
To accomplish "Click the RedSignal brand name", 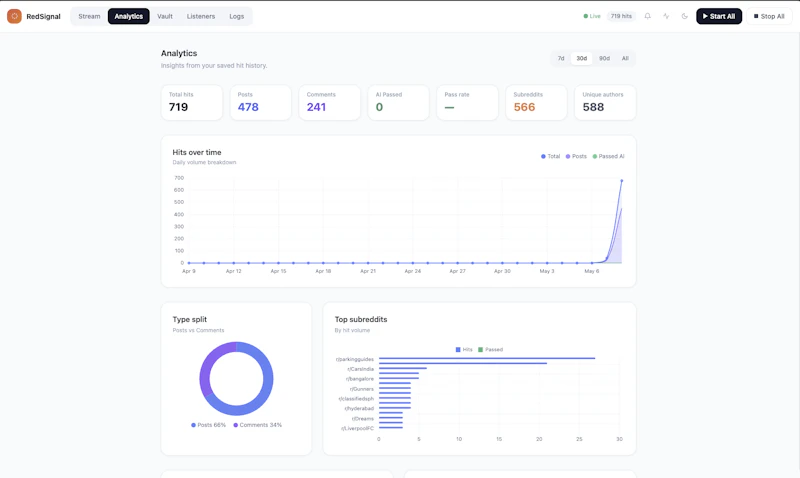I will 43,16.
